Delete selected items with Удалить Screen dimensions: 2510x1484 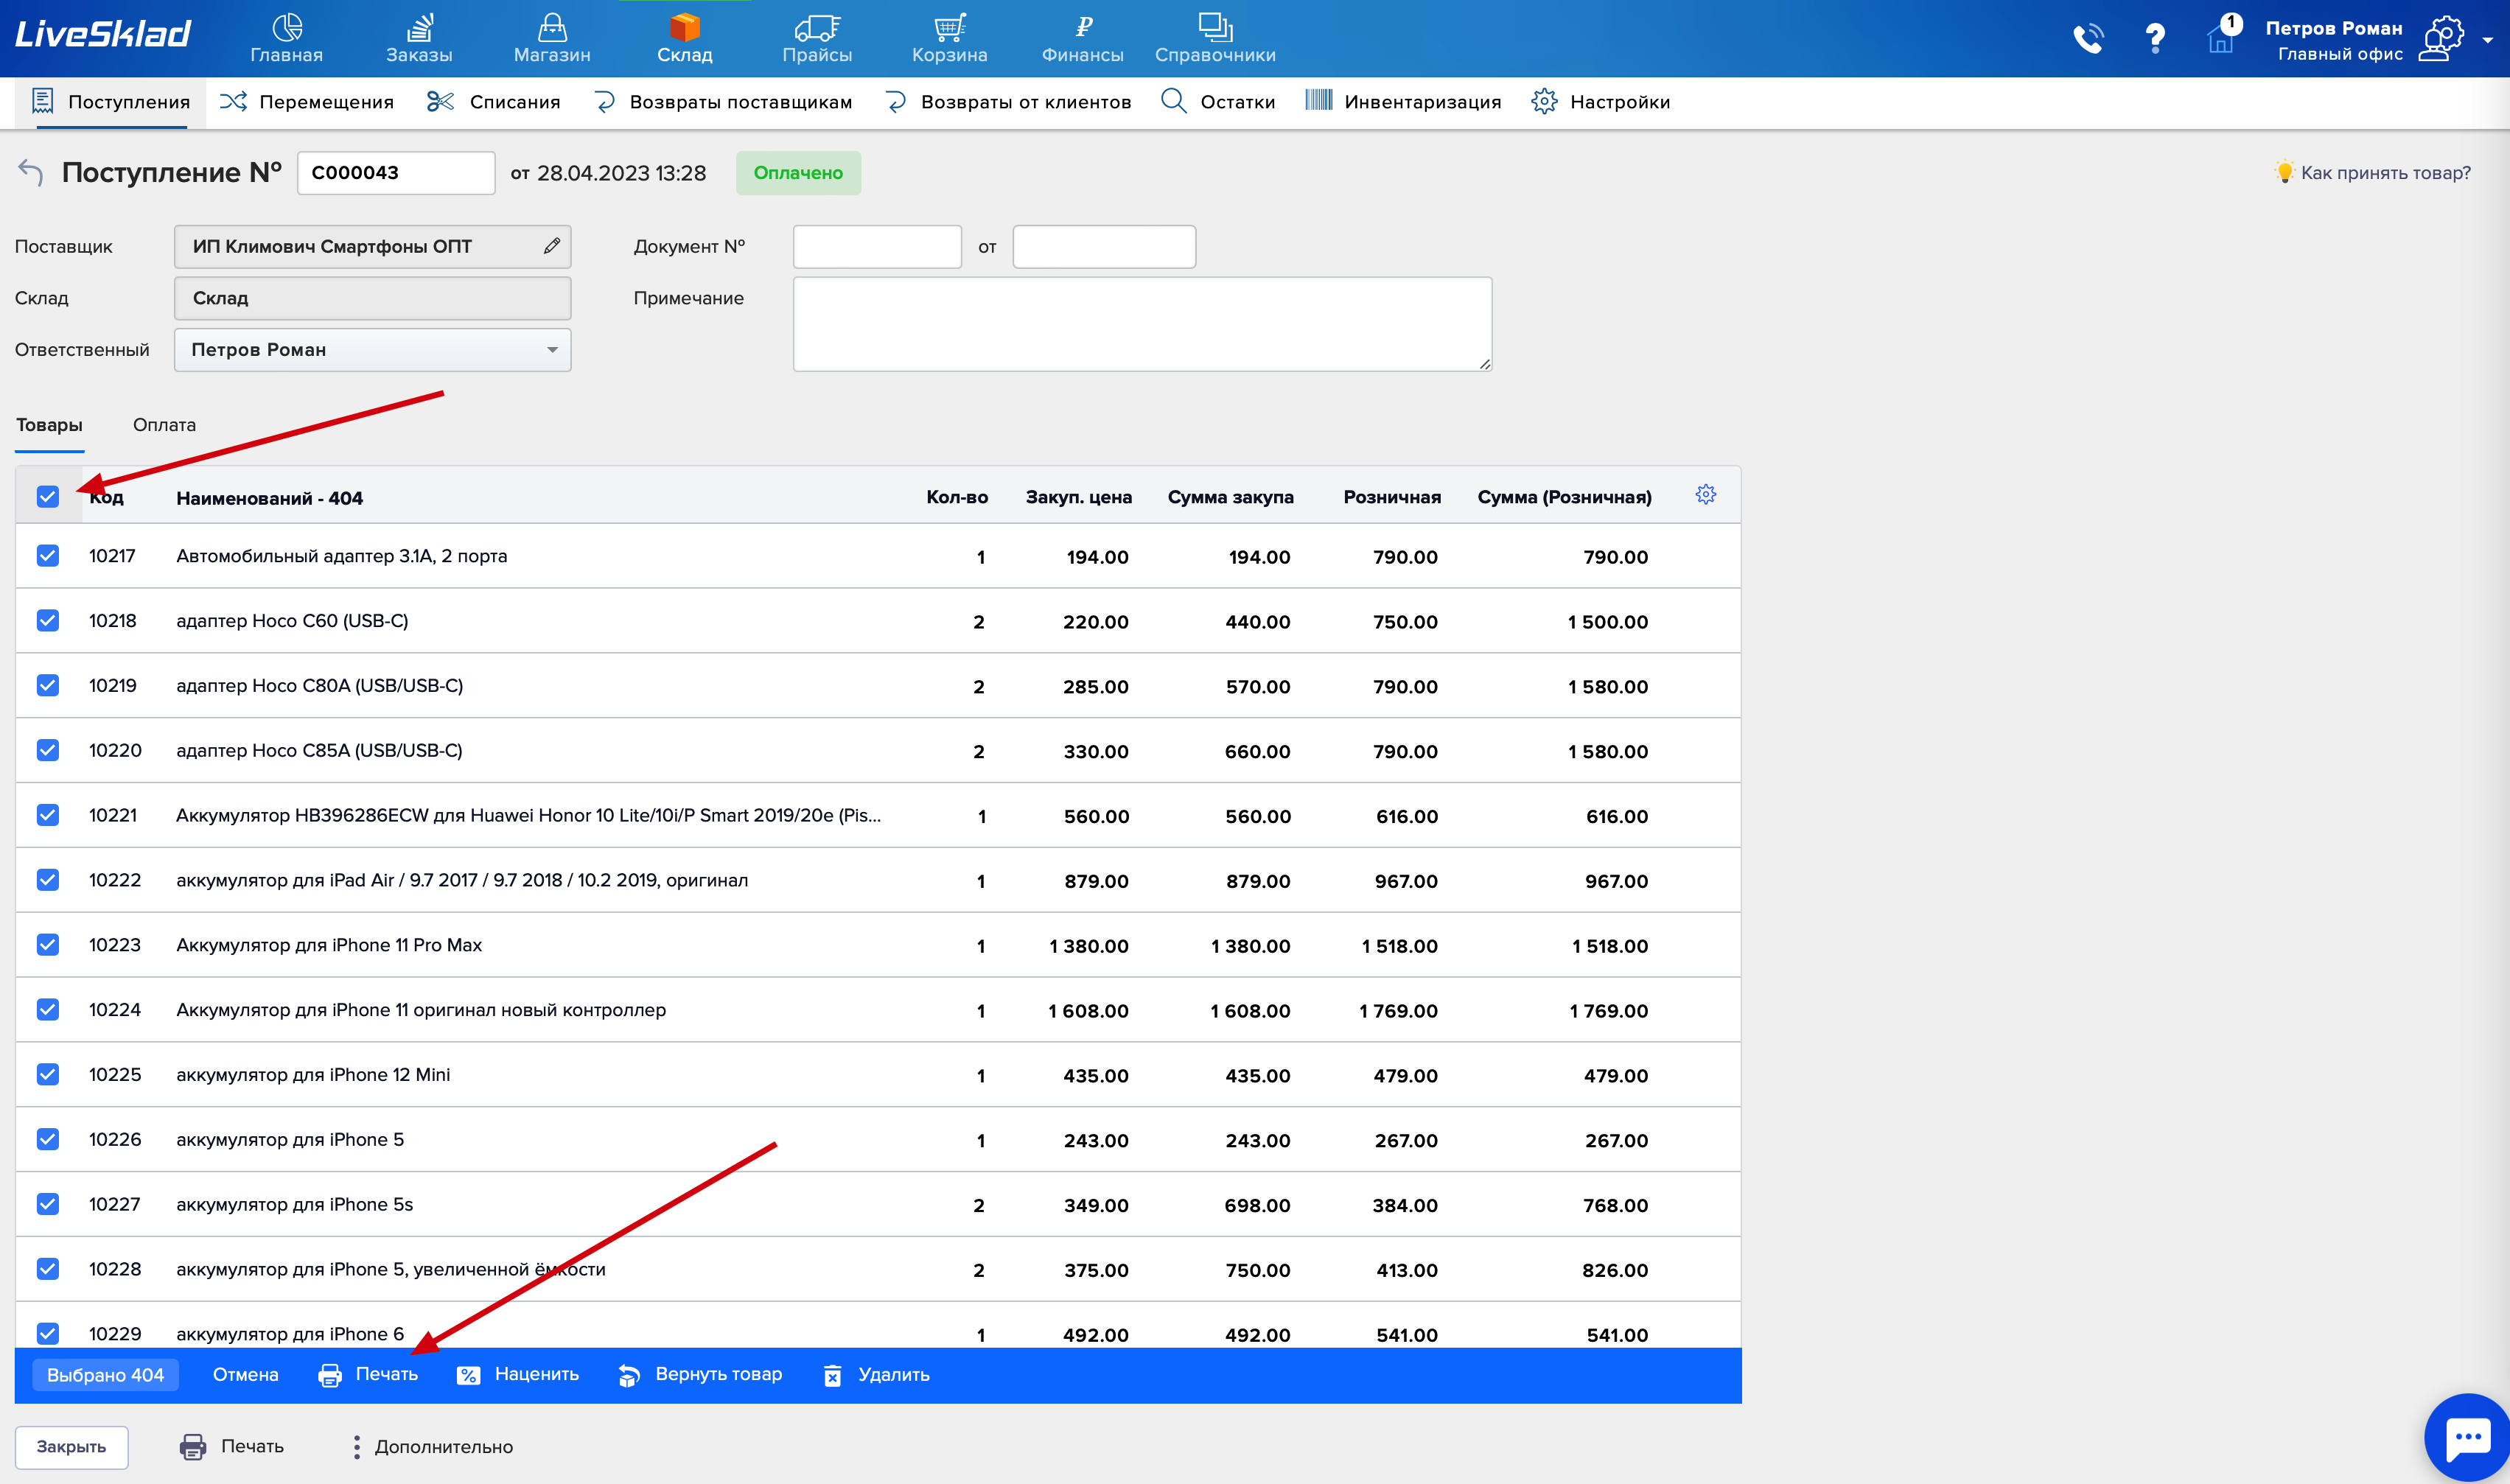877,1374
